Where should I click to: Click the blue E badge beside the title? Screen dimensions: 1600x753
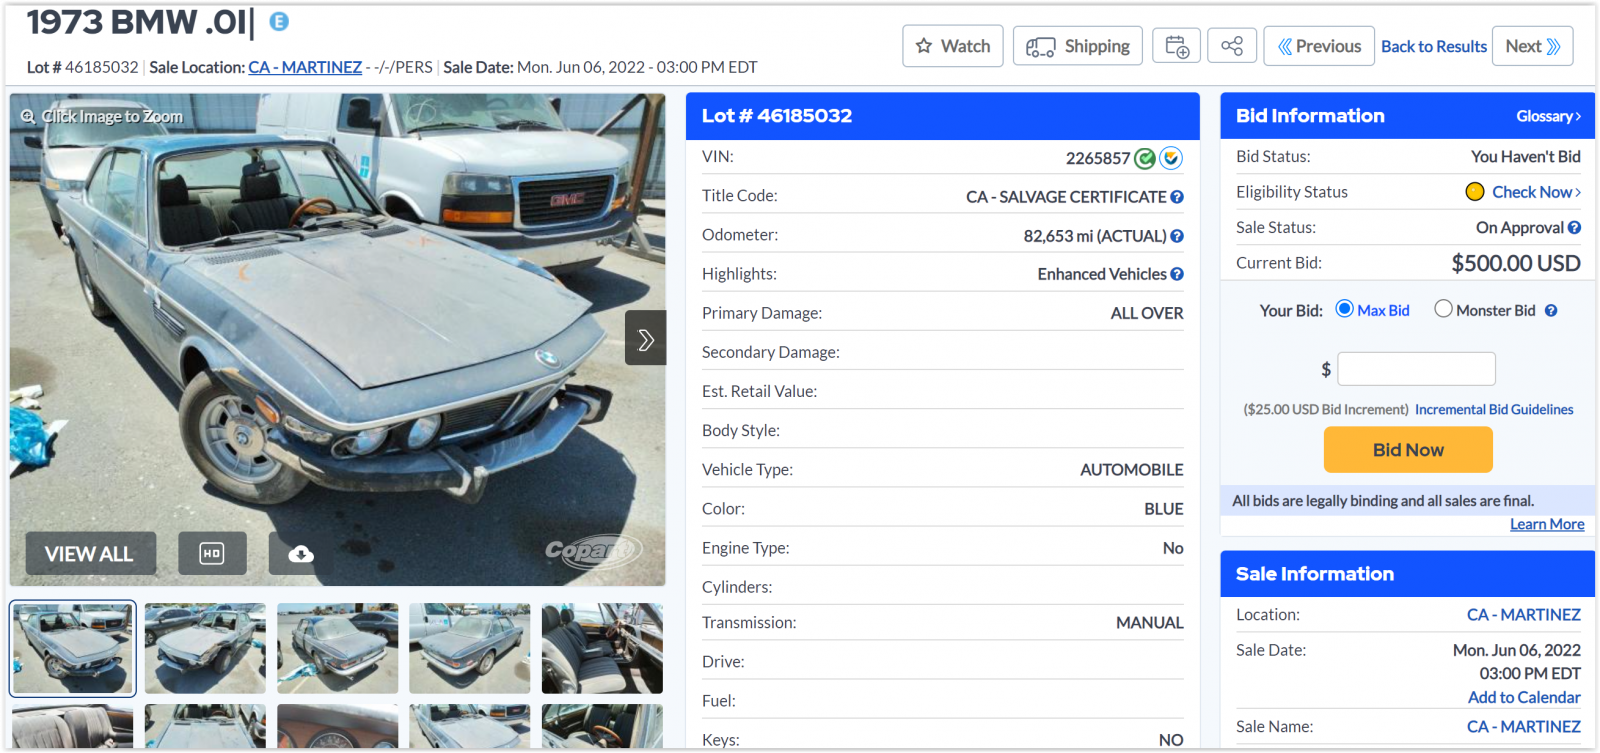pos(279,22)
